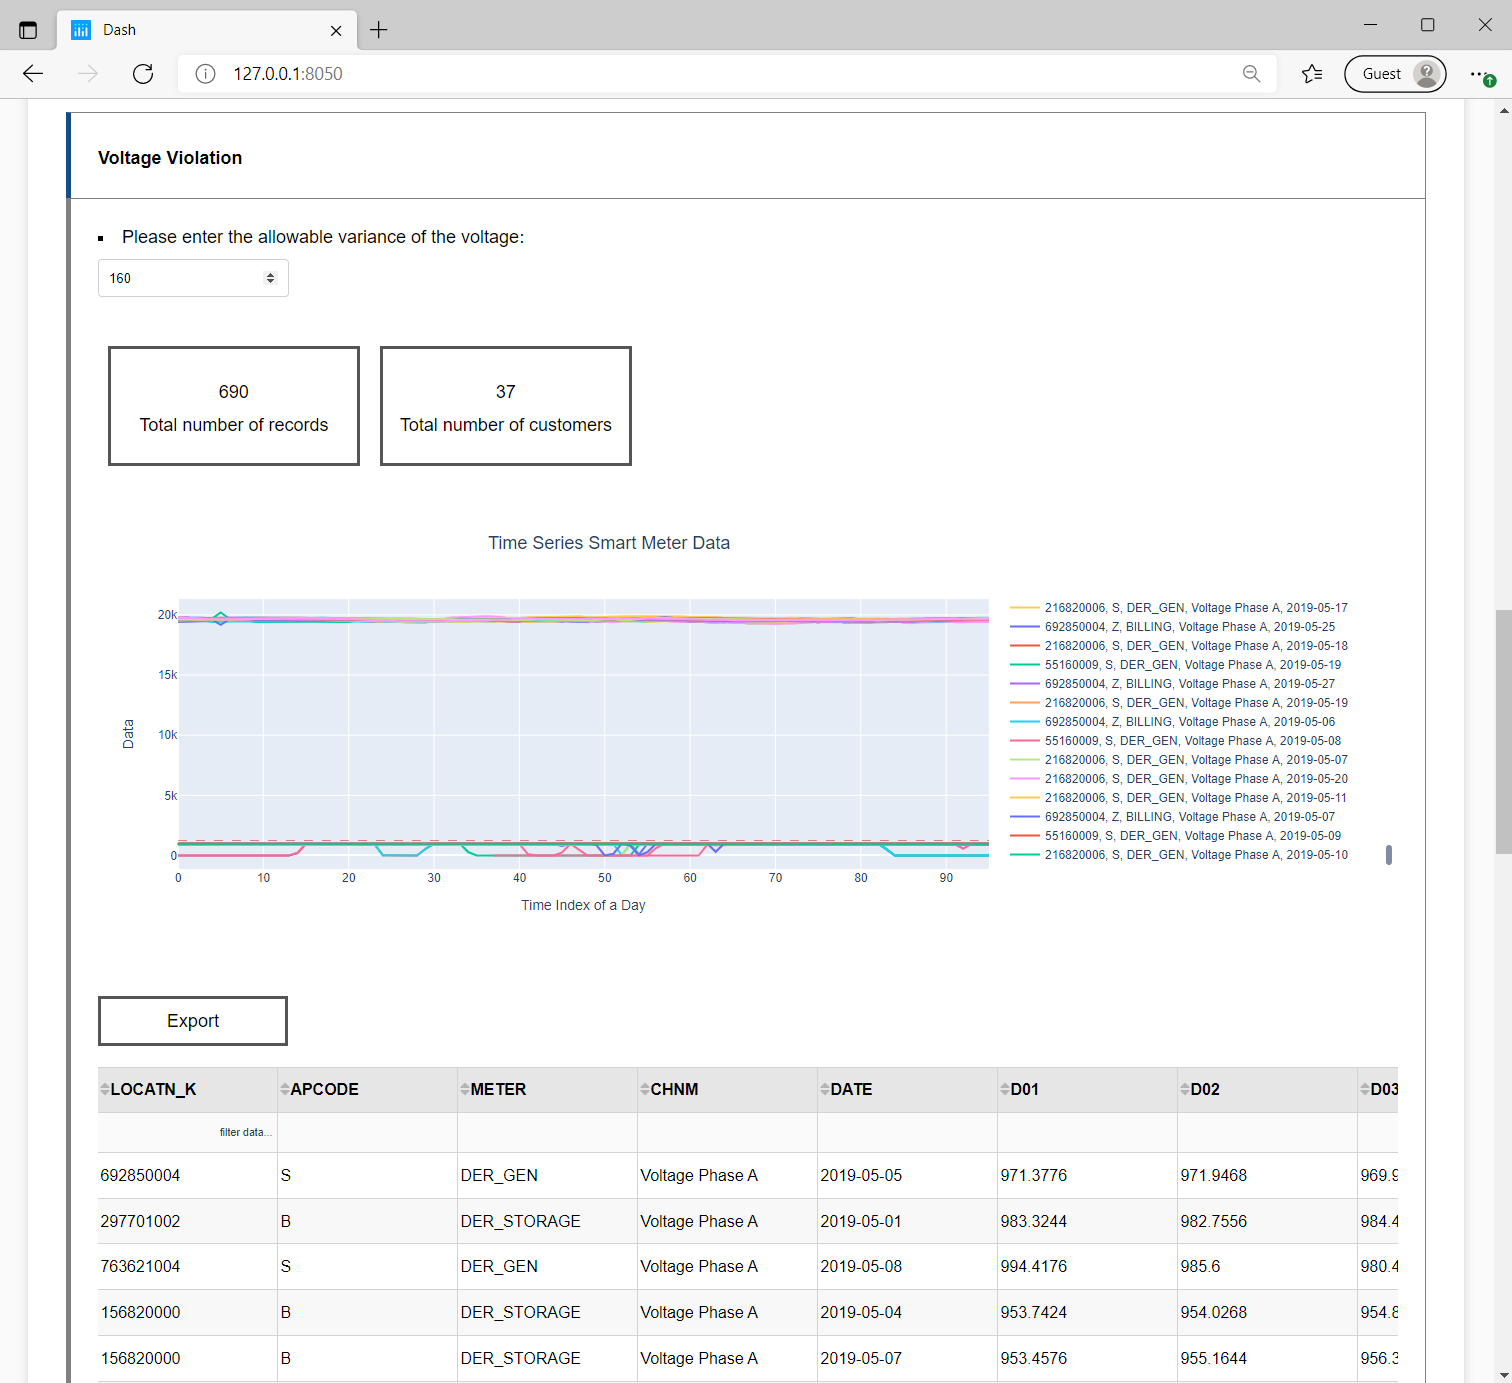Click the Export button

pos(193,1021)
